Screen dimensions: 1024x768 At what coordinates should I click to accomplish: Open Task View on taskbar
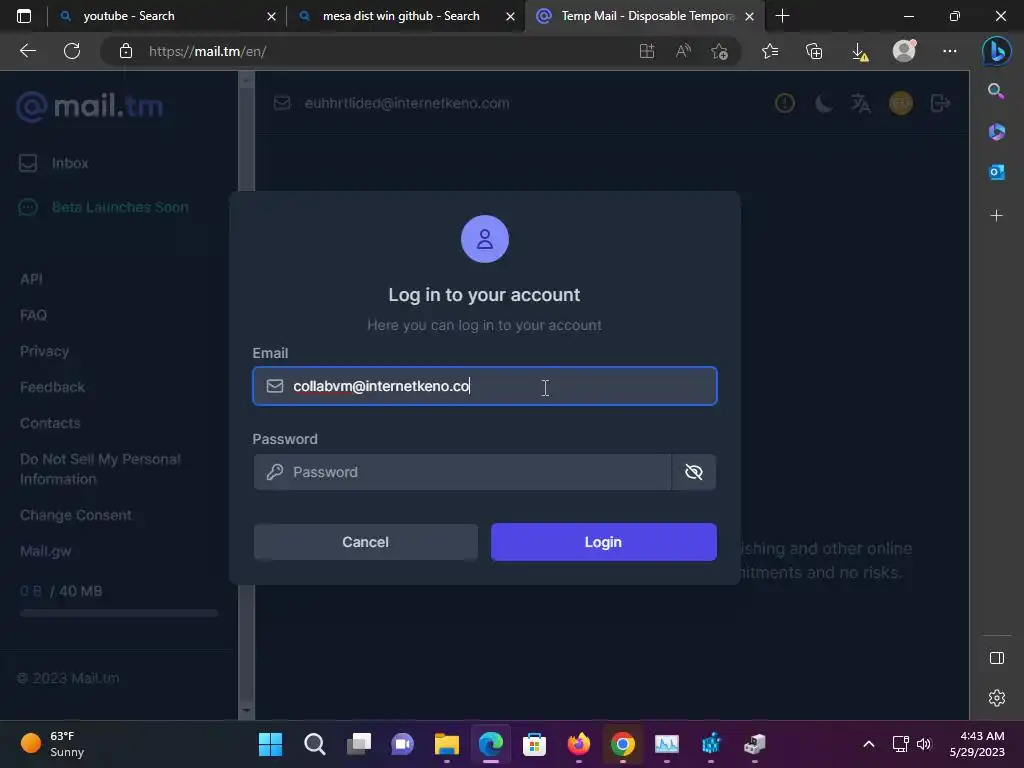tap(359, 744)
